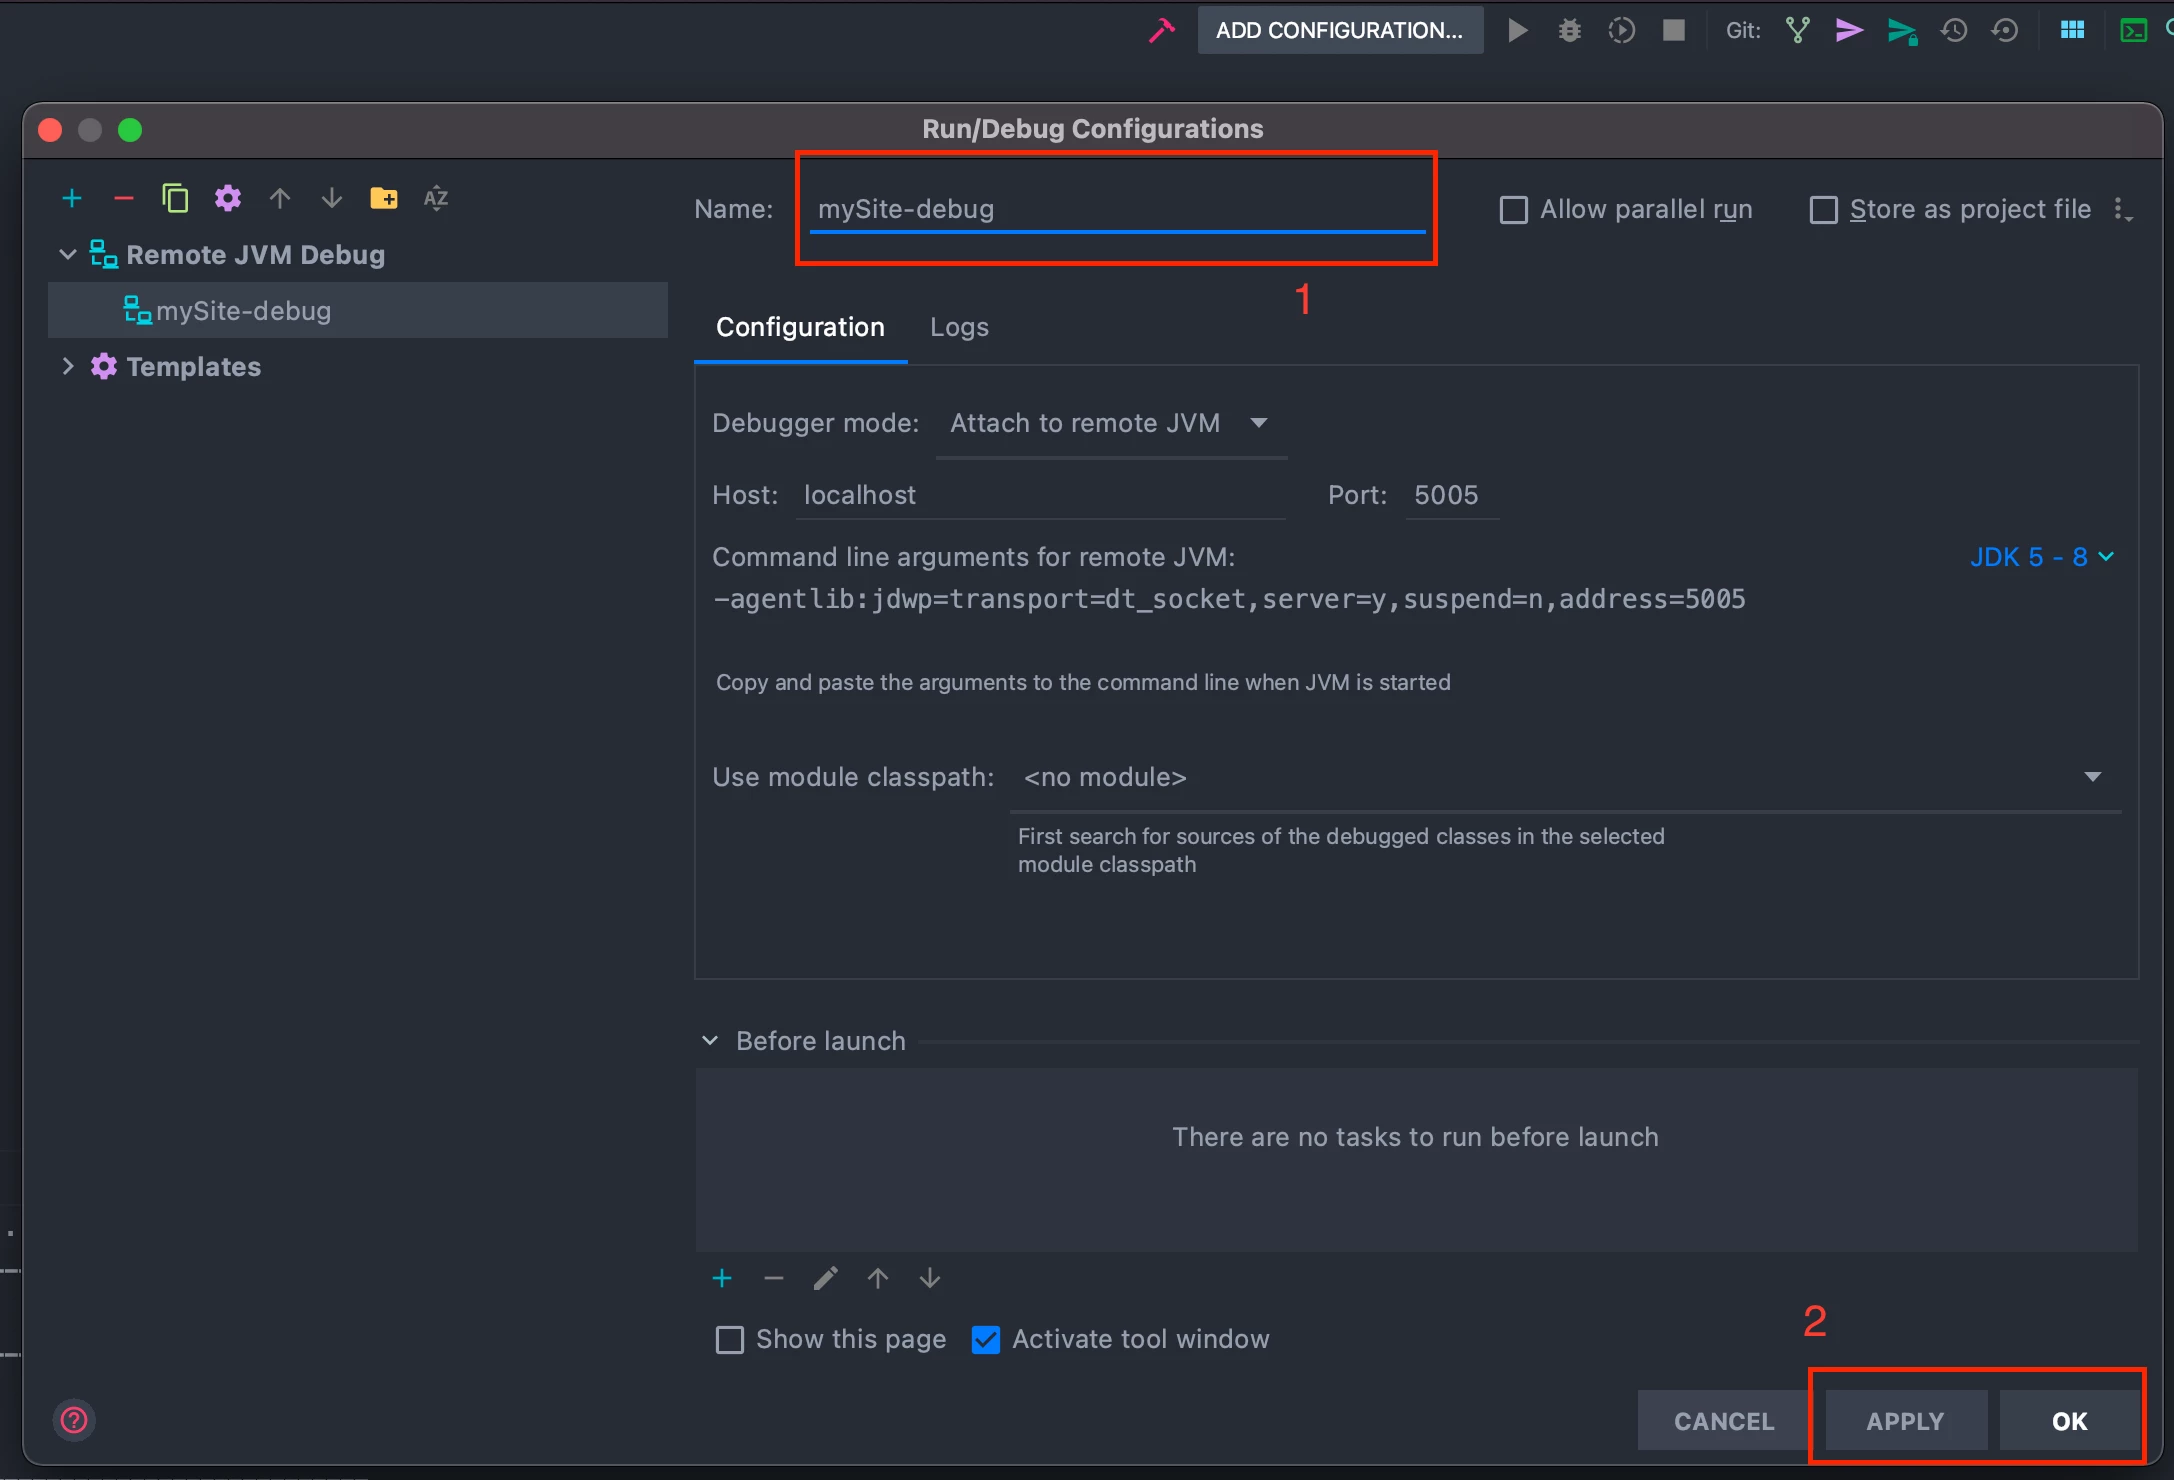
Task: Click the debug bug icon in toolbar
Action: (x=1569, y=30)
